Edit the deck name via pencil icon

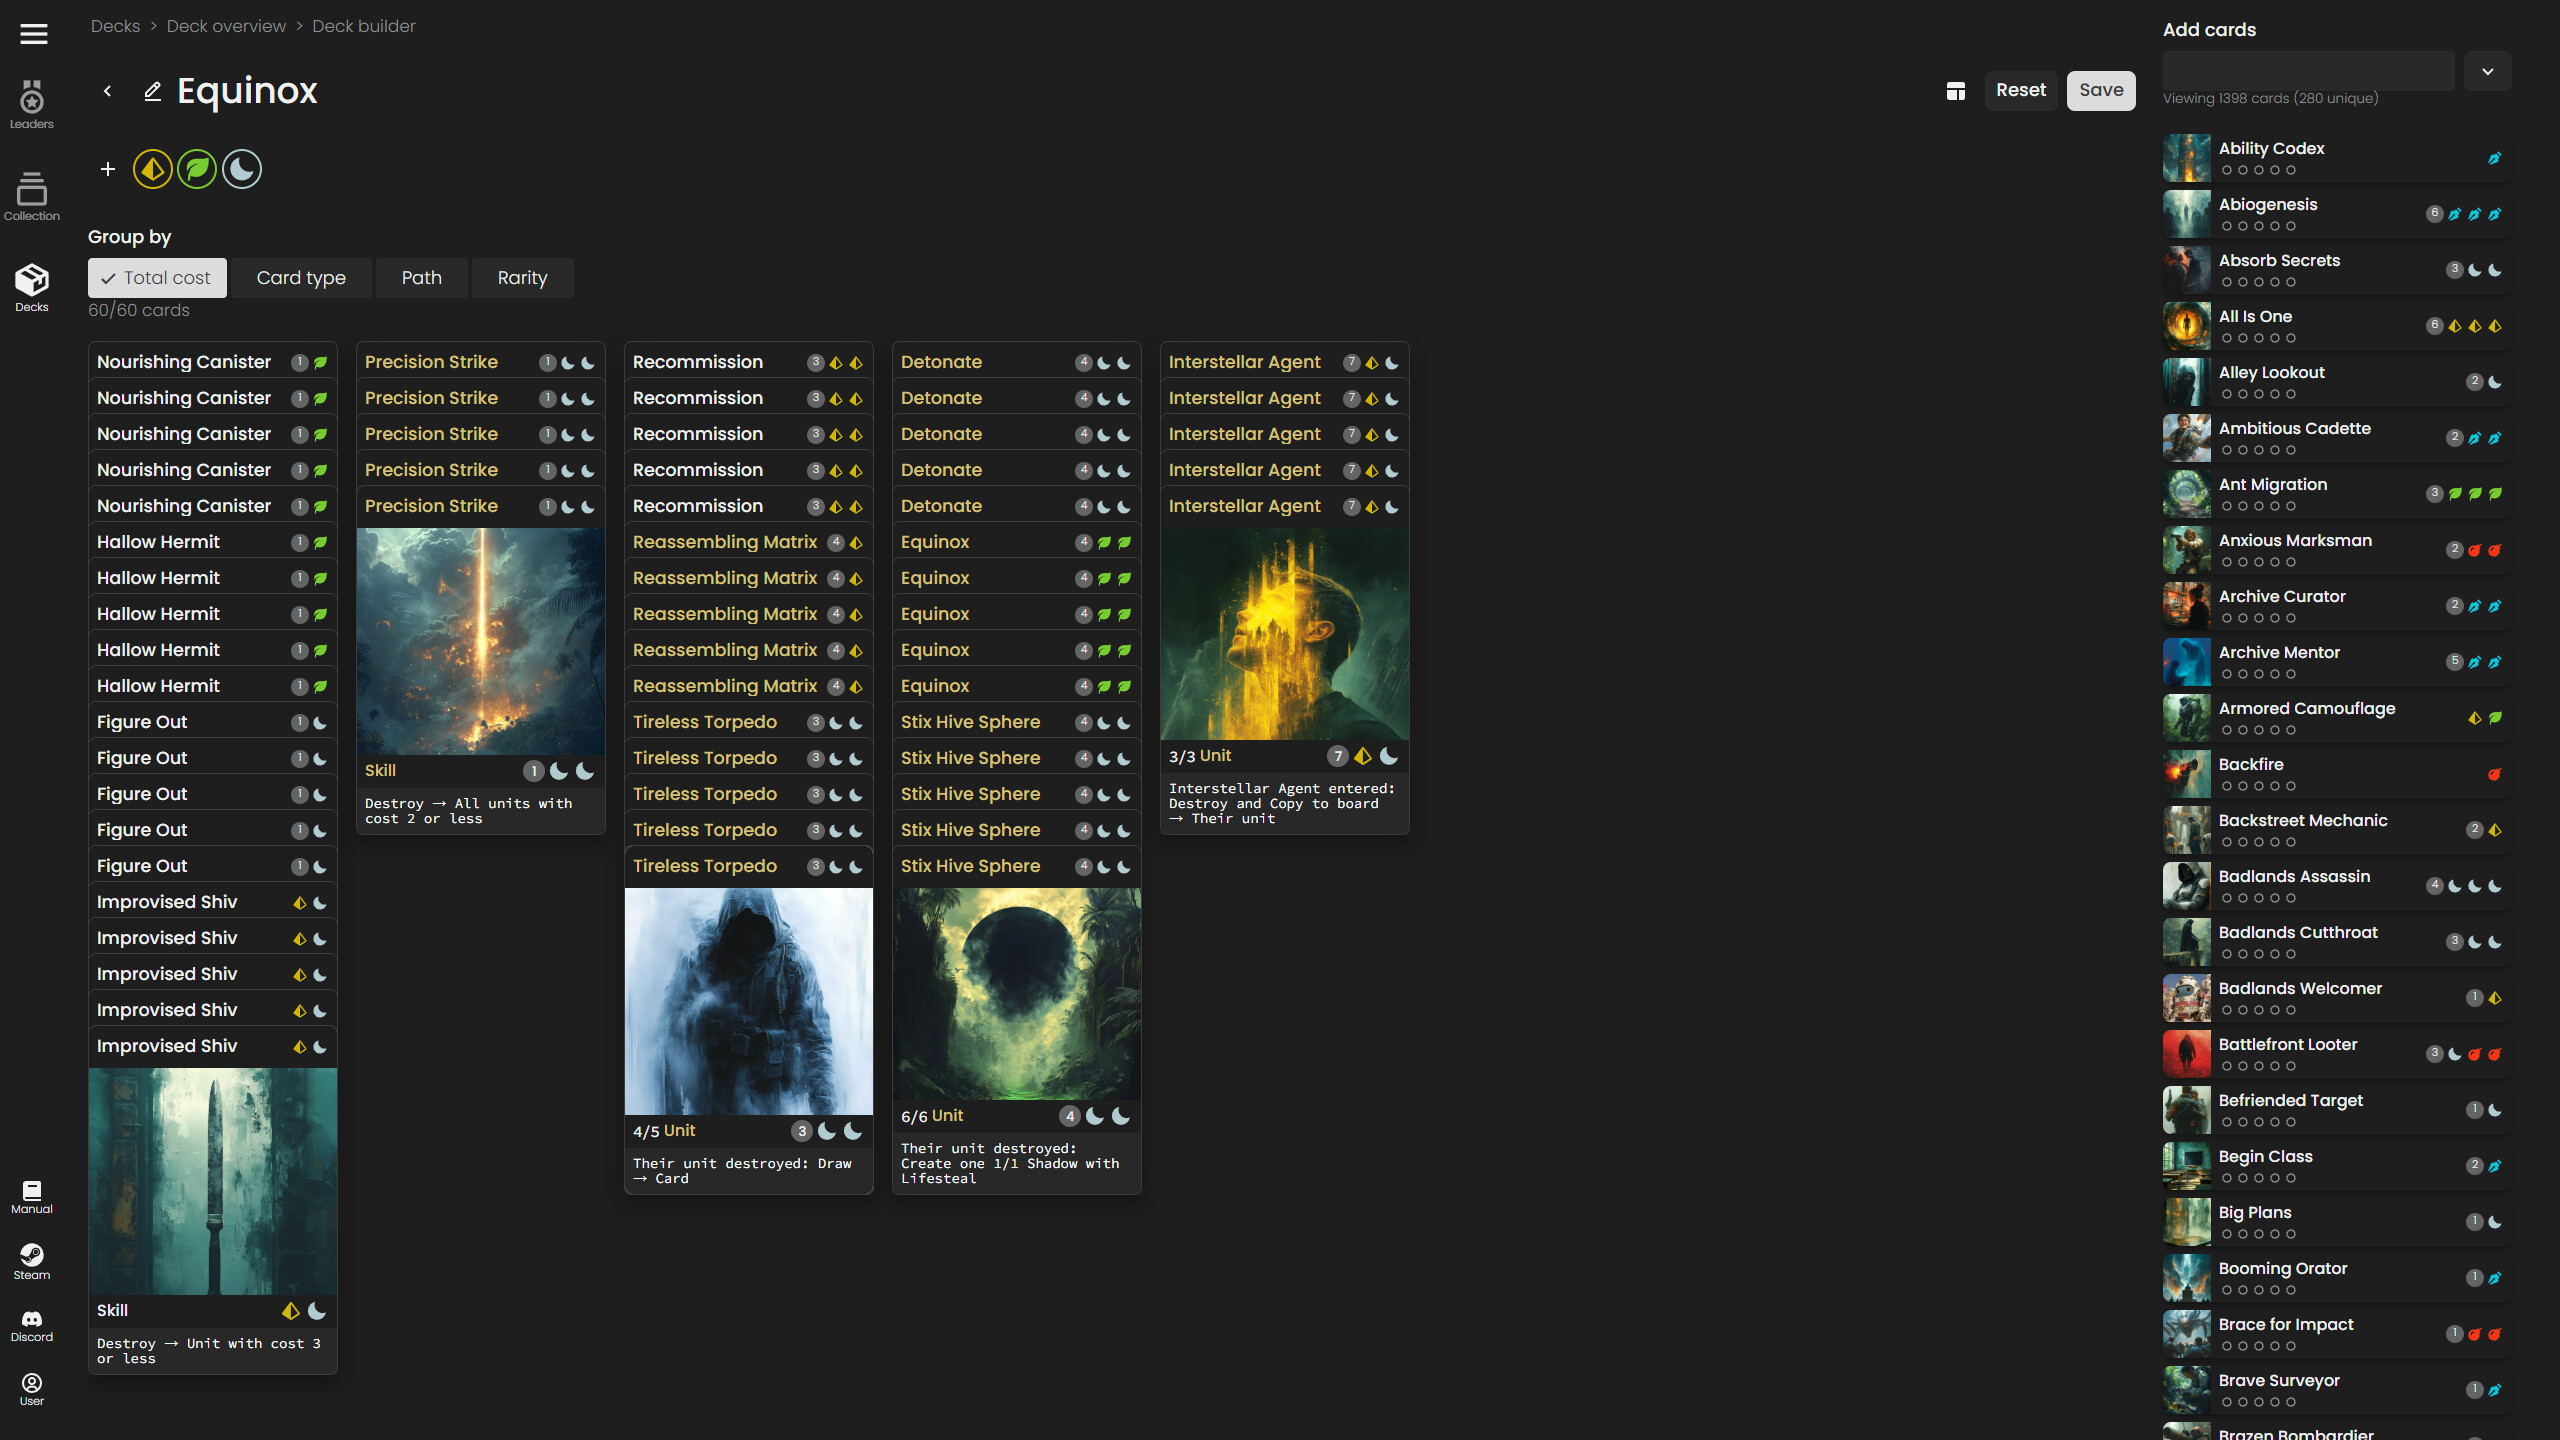152,91
